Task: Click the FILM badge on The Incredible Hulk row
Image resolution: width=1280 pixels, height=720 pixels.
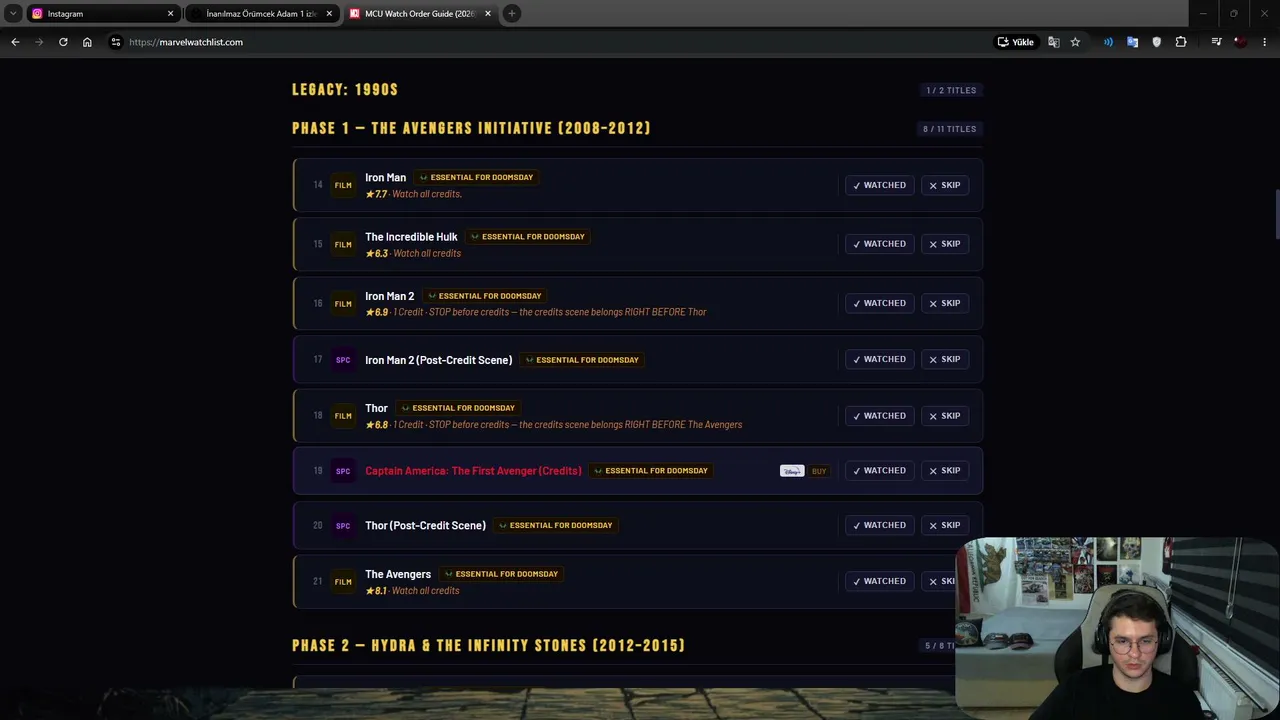Action: 343,244
